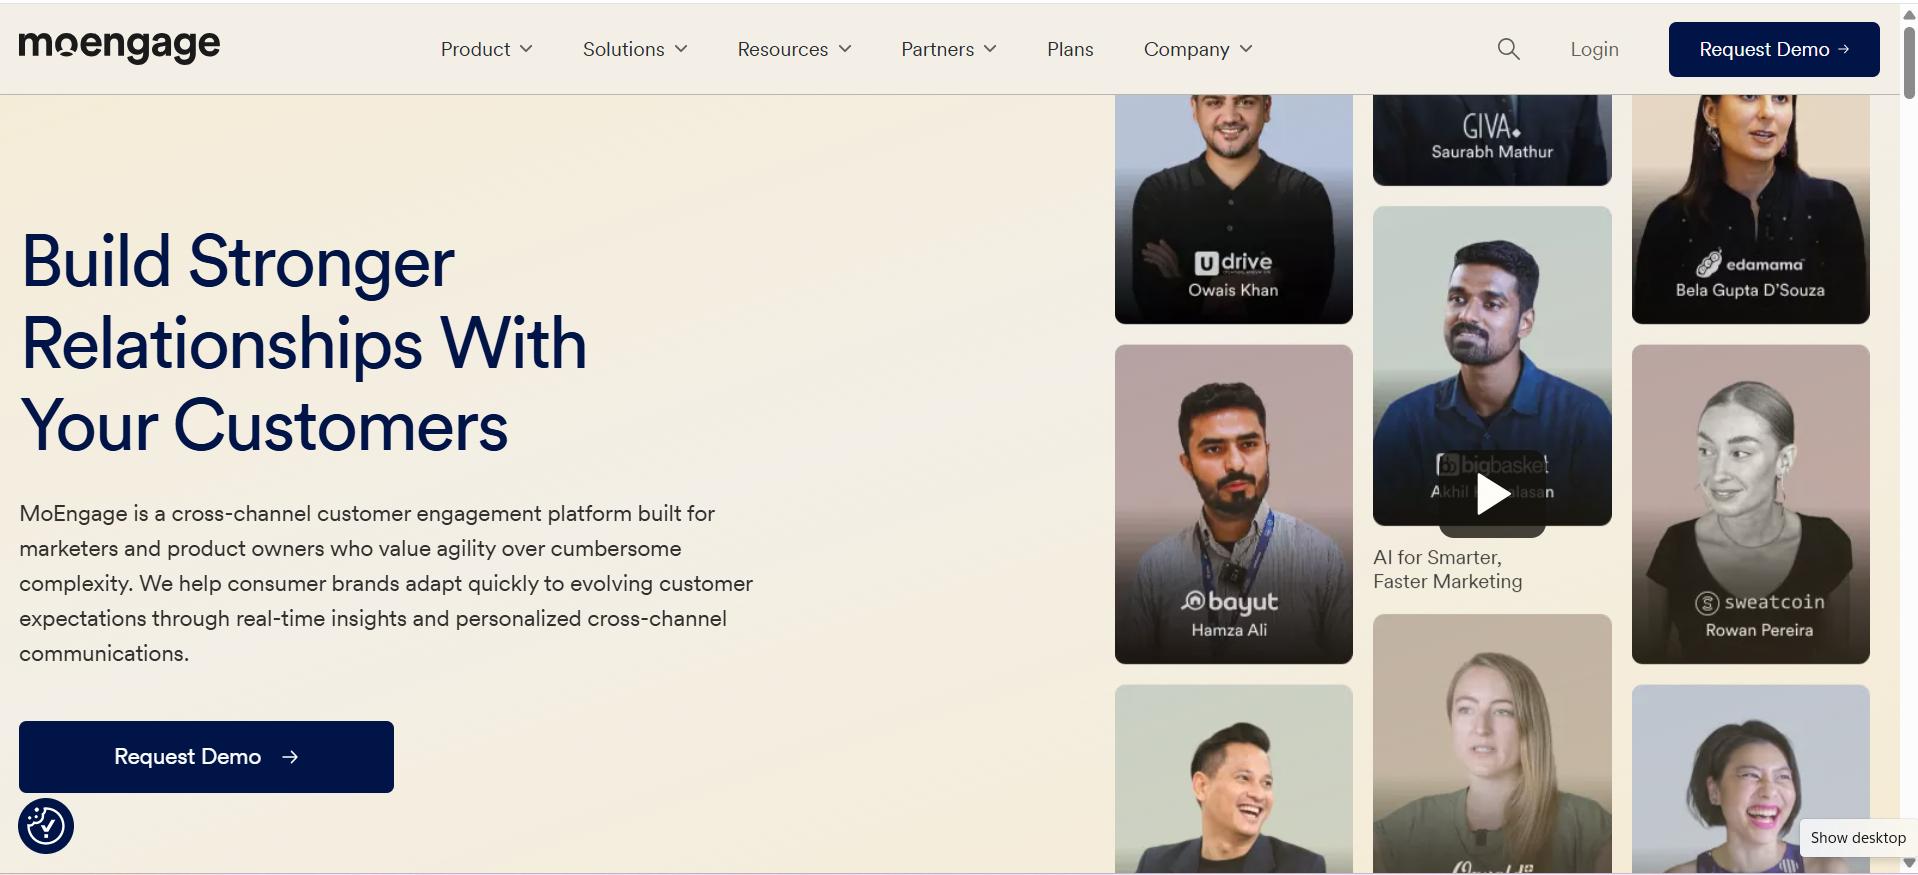Image resolution: width=1918 pixels, height=875 pixels.
Task: Open the Product menu
Action: (x=486, y=49)
